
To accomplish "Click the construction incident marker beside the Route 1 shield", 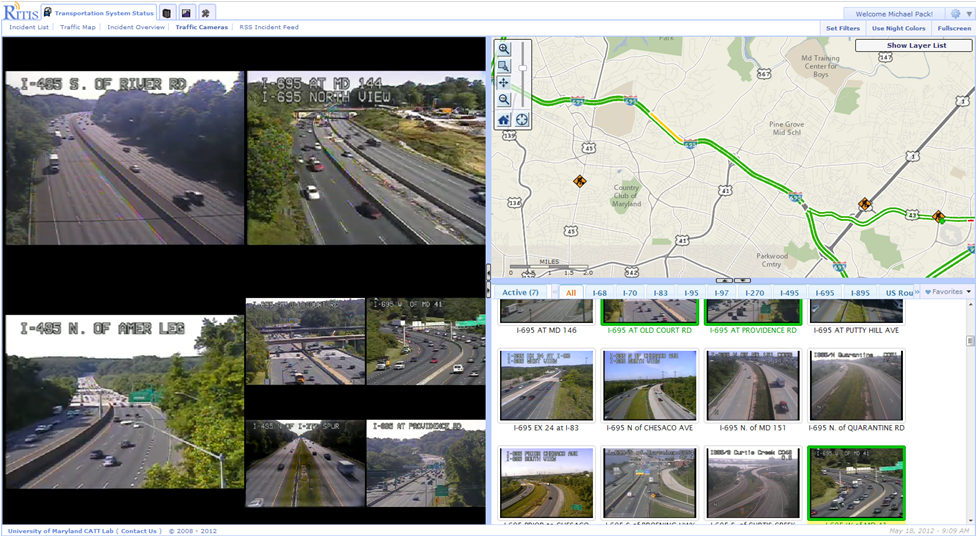I will (864, 204).
